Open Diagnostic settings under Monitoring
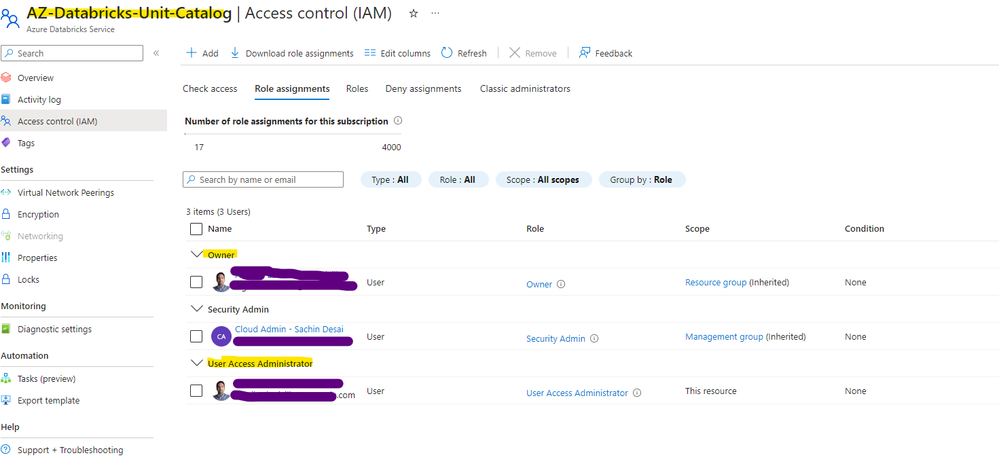 [54, 329]
